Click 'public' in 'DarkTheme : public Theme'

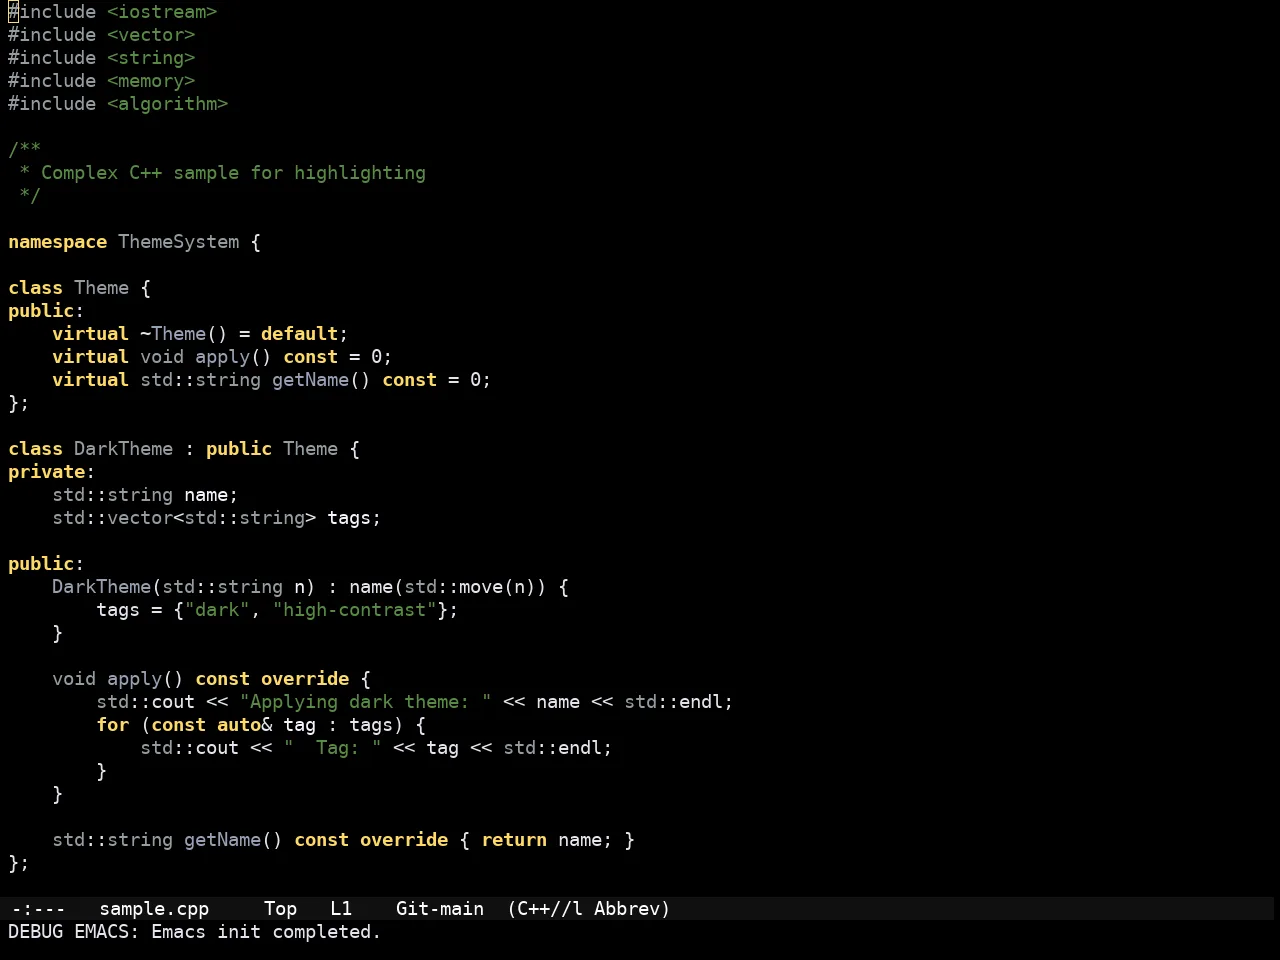click(x=239, y=449)
